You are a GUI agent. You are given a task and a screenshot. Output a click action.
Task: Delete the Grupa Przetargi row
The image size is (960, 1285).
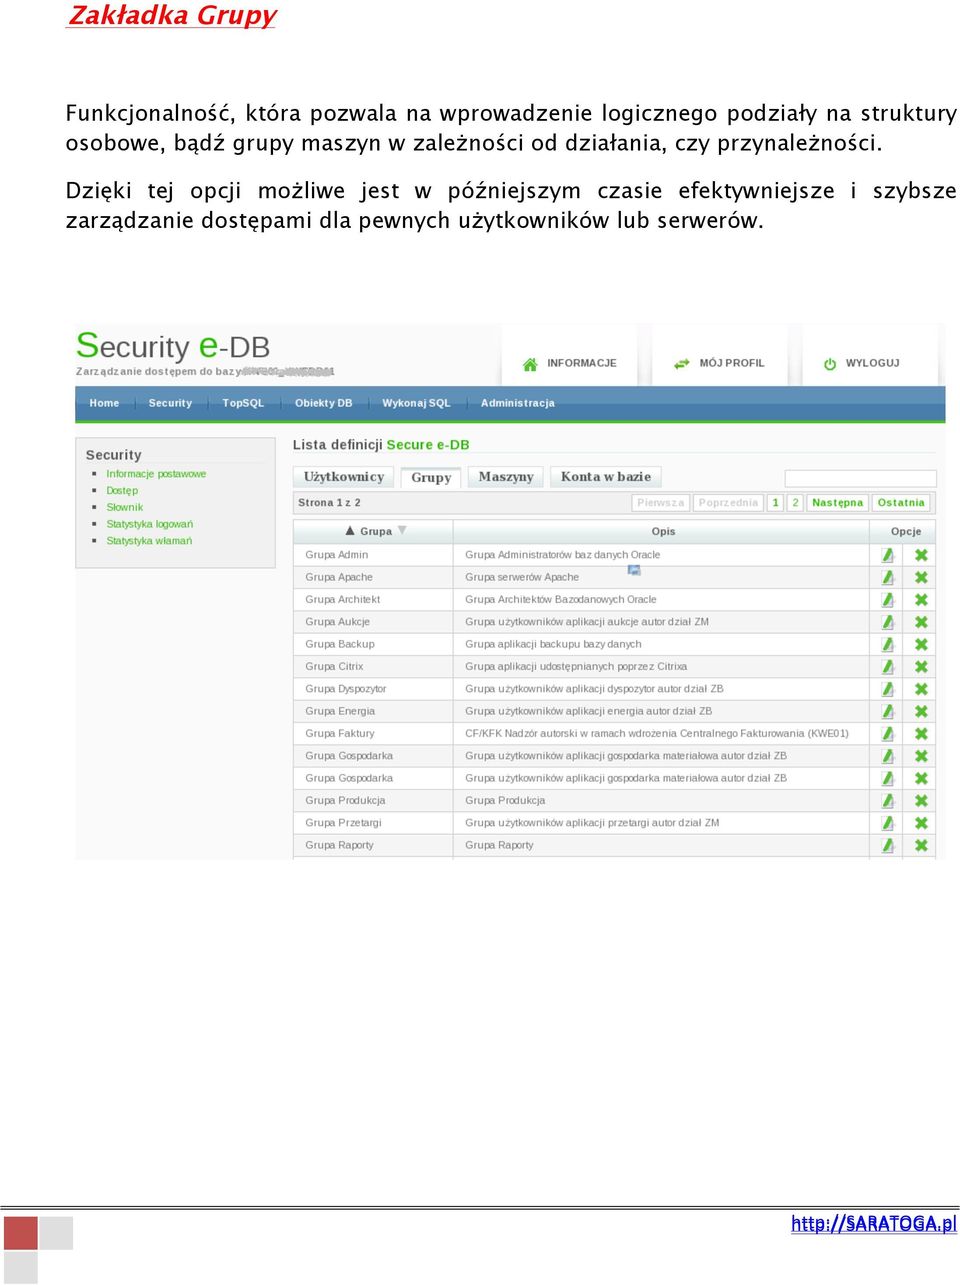[921, 823]
